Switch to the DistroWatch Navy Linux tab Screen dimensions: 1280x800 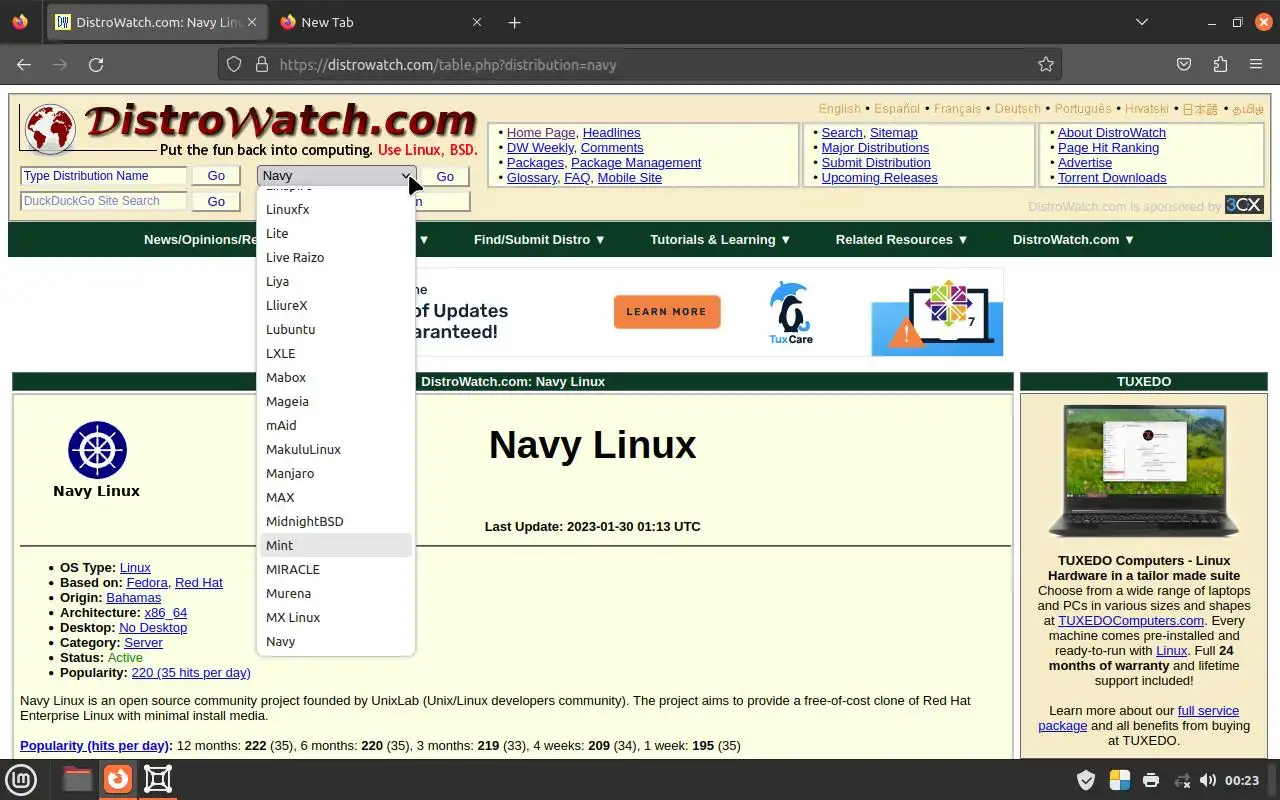pyautogui.click(x=156, y=22)
